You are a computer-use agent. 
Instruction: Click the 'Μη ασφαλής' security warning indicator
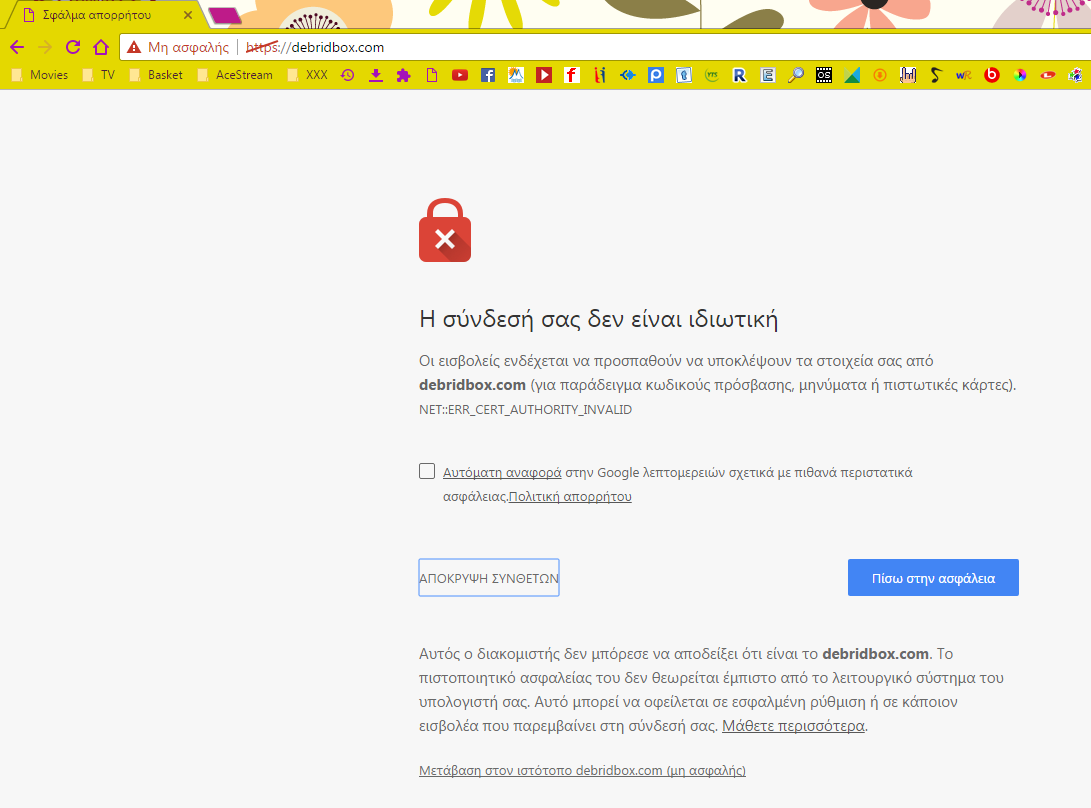pyautogui.click(x=178, y=47)
